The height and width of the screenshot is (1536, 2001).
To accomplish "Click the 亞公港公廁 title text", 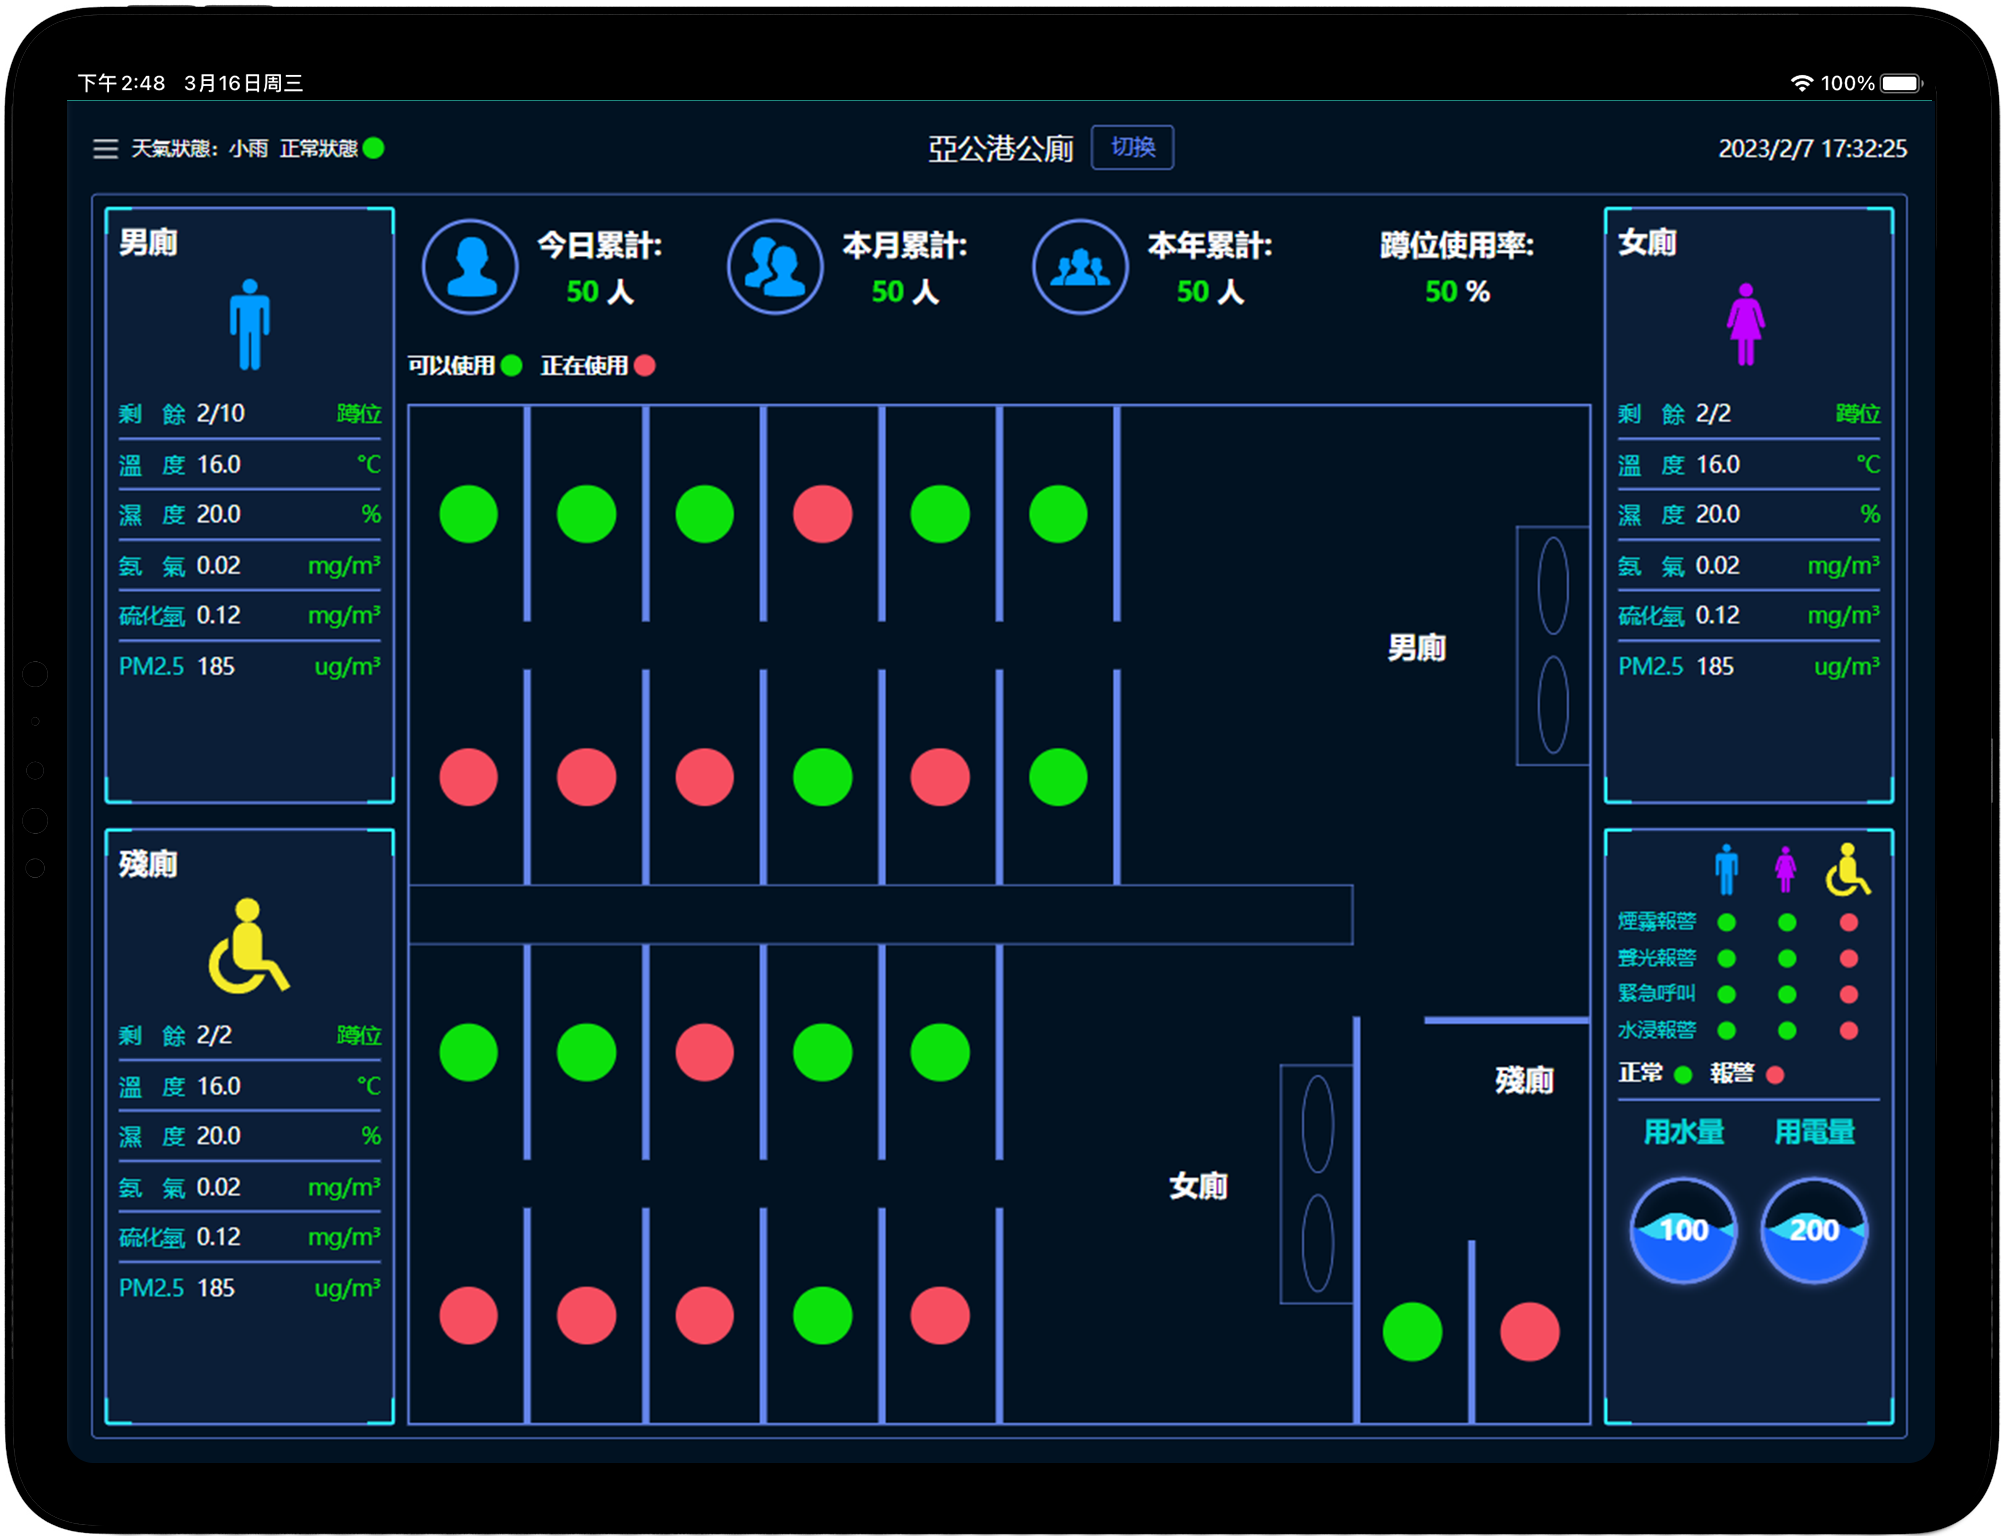I will click(x=1000, y=149).
